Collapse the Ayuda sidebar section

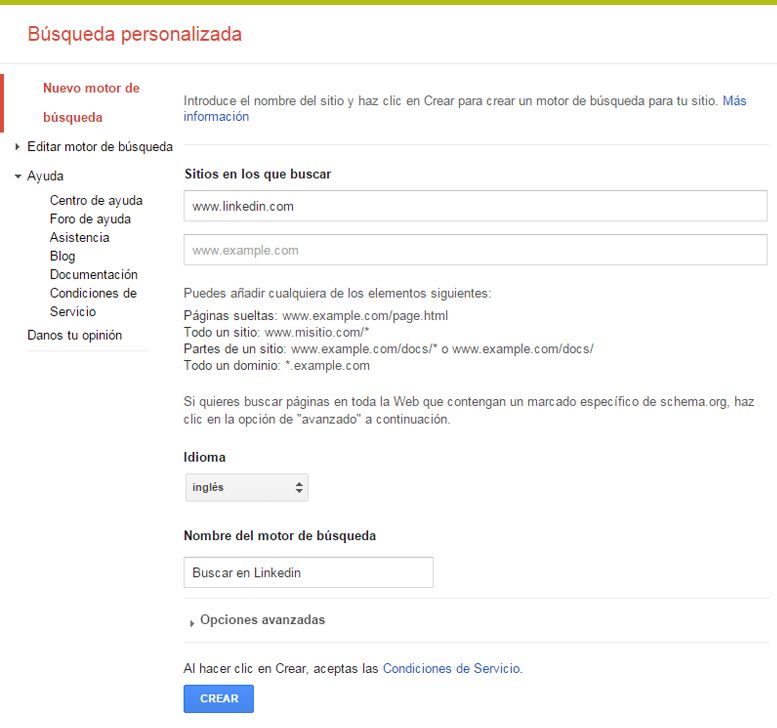pyautogui.click(x=18, y=176)
